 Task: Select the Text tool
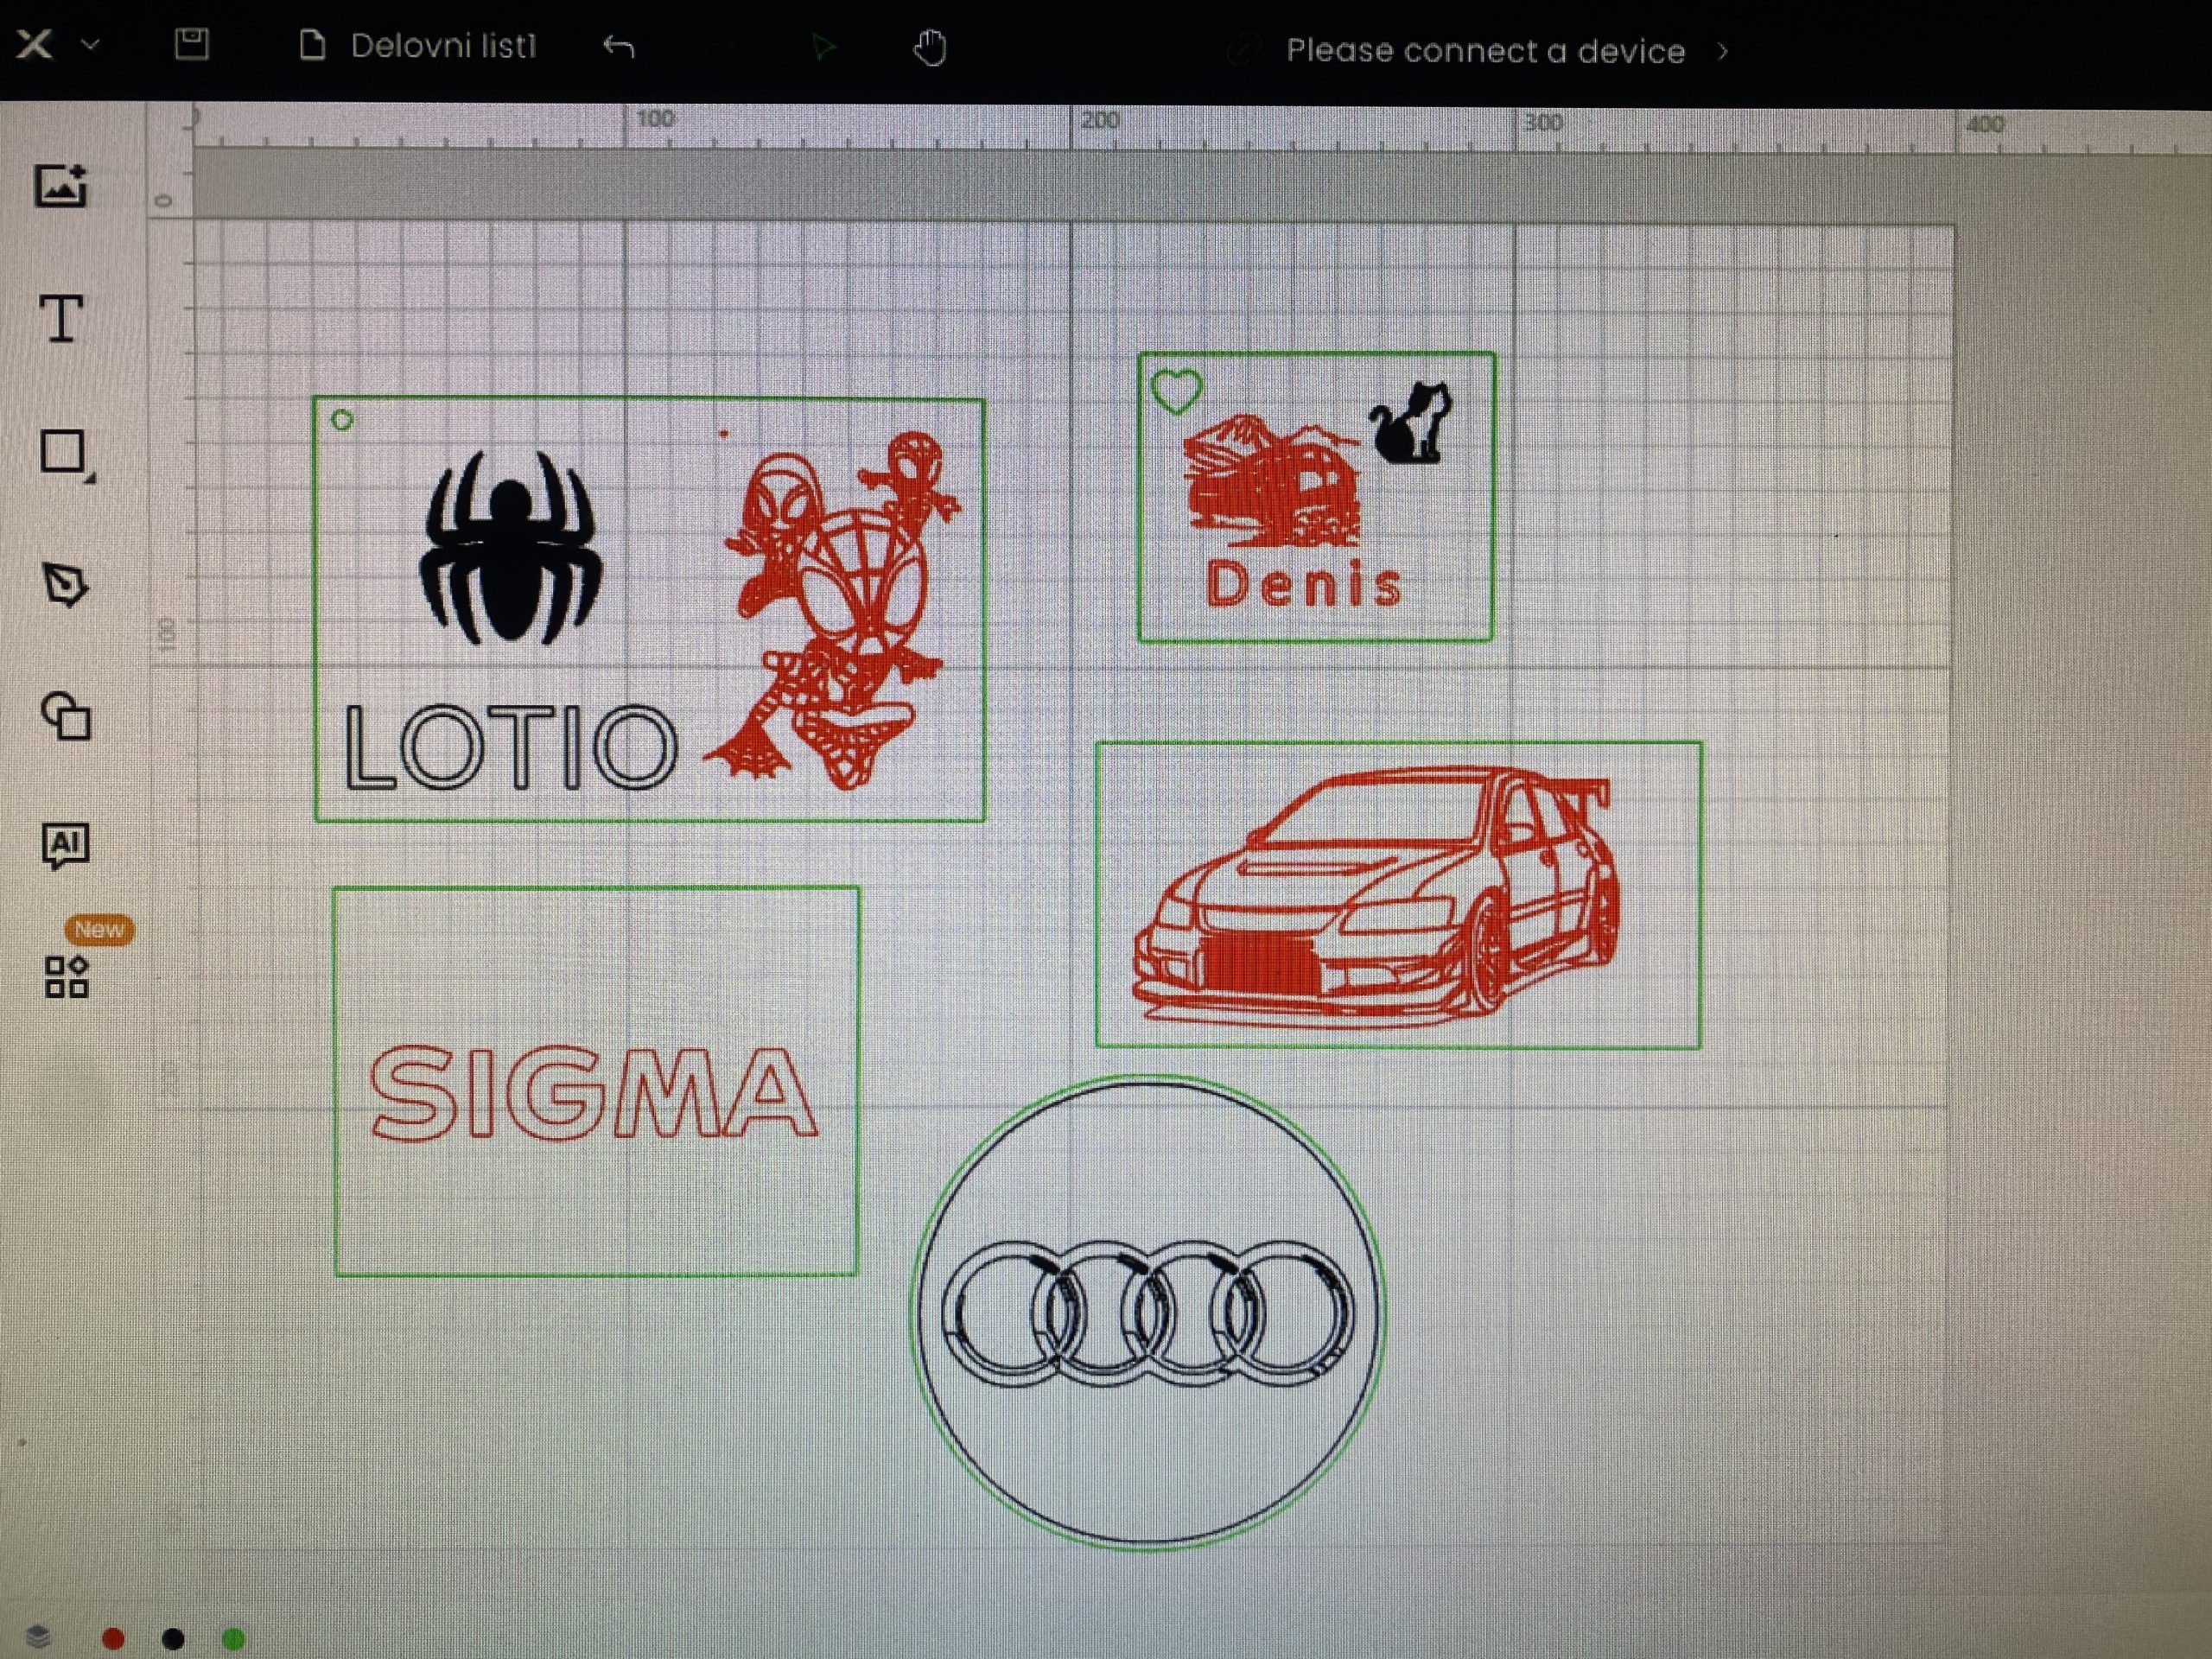tap(61, 319)
